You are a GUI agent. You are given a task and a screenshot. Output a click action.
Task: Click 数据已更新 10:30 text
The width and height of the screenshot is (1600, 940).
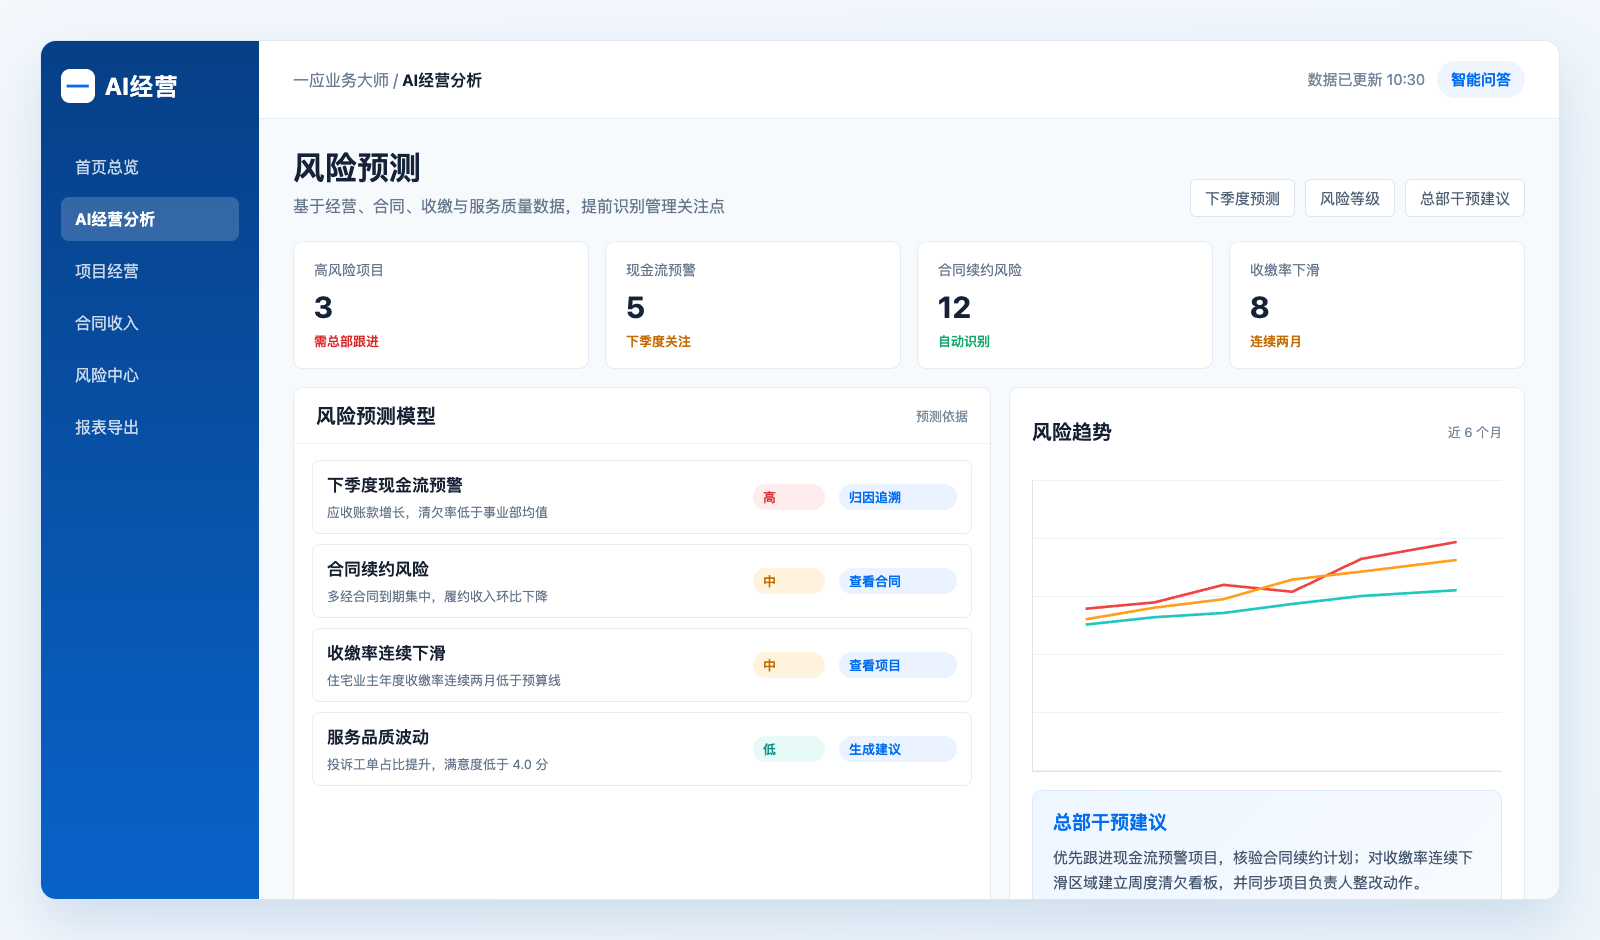coord(1366,80)
